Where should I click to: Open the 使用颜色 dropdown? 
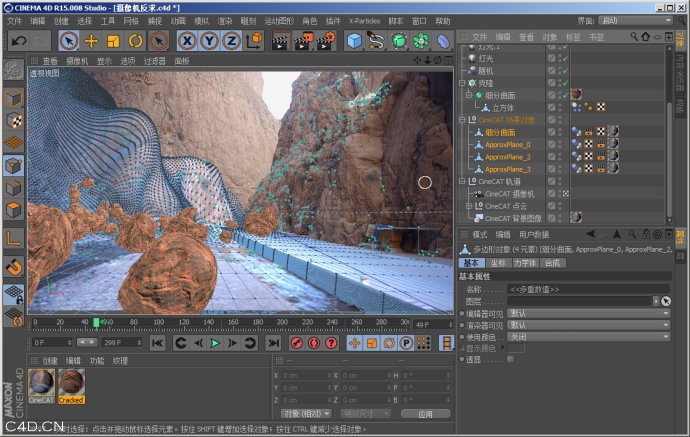pyautogui.click(x=589, y=337)
